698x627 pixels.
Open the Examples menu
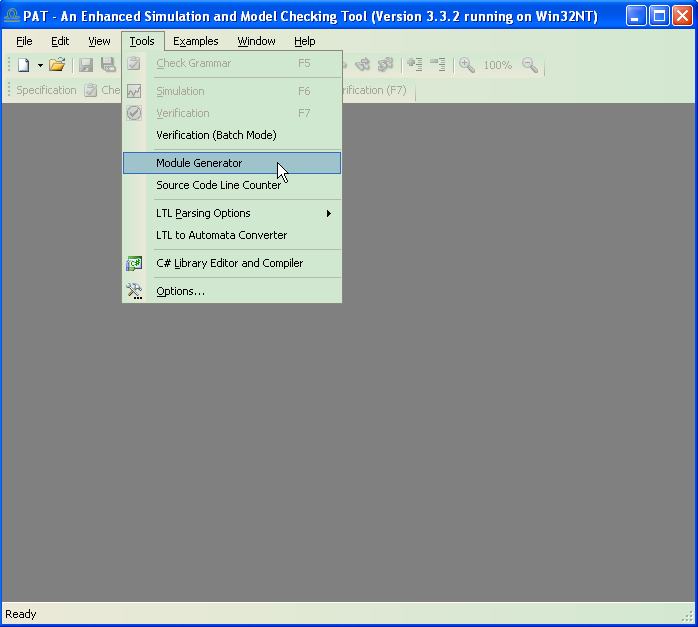(x=195, y=41)
